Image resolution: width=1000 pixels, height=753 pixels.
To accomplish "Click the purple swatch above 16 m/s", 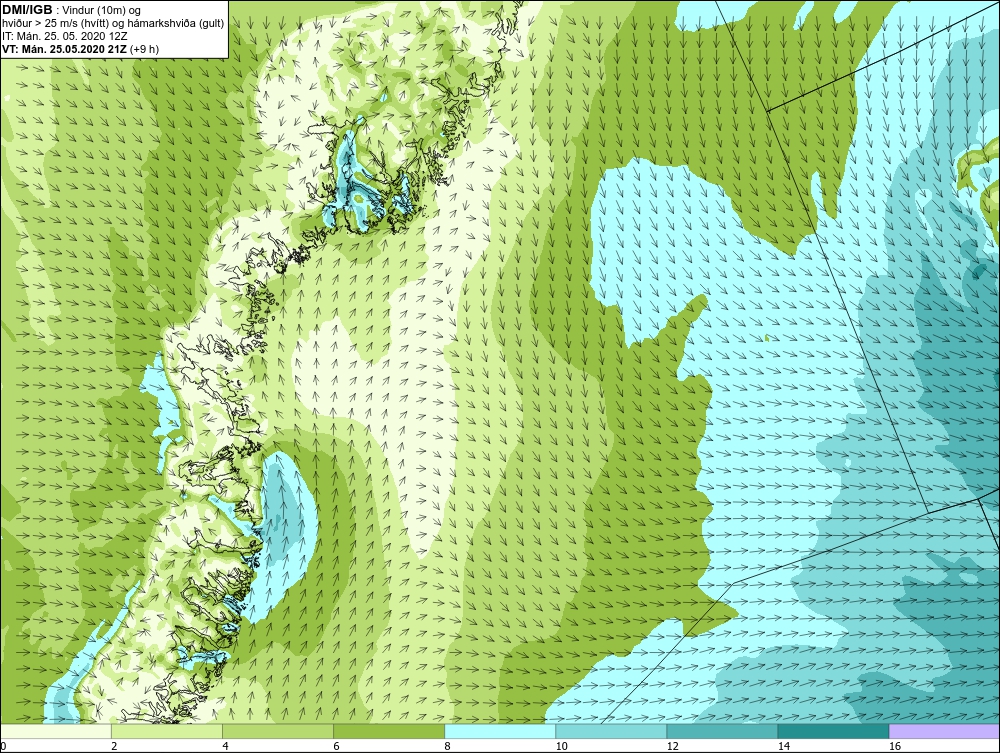I will (944, 731).
